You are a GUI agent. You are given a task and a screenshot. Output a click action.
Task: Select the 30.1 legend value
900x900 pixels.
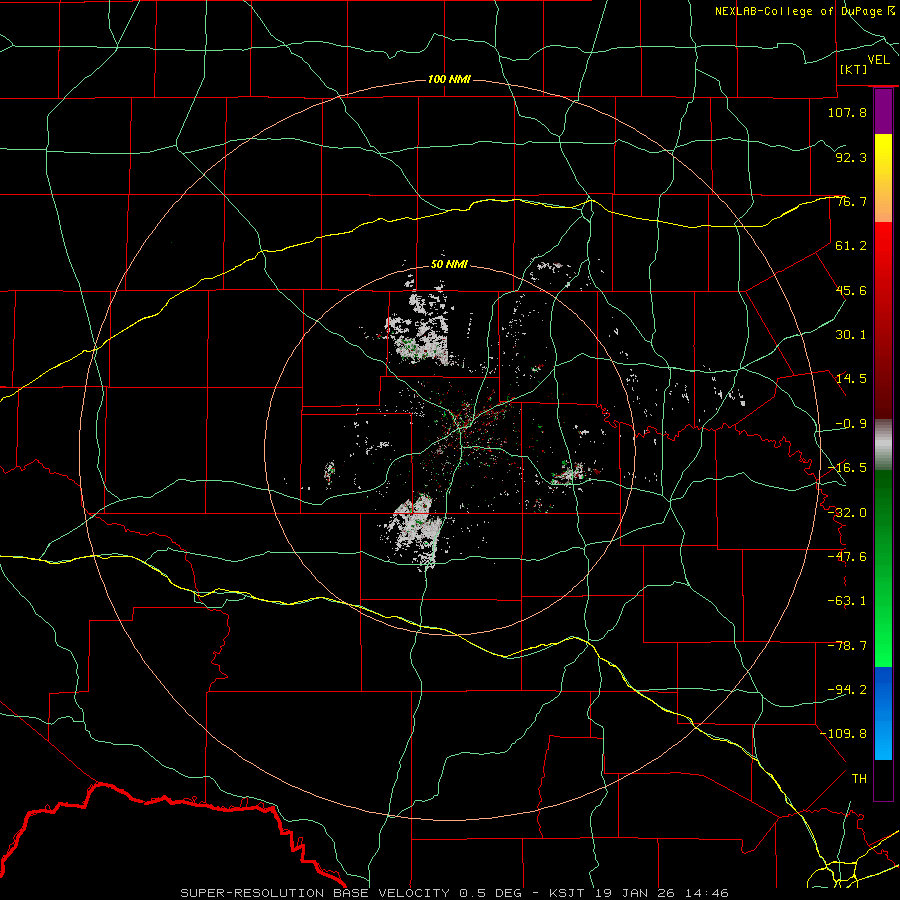click(x=851, y=335)
